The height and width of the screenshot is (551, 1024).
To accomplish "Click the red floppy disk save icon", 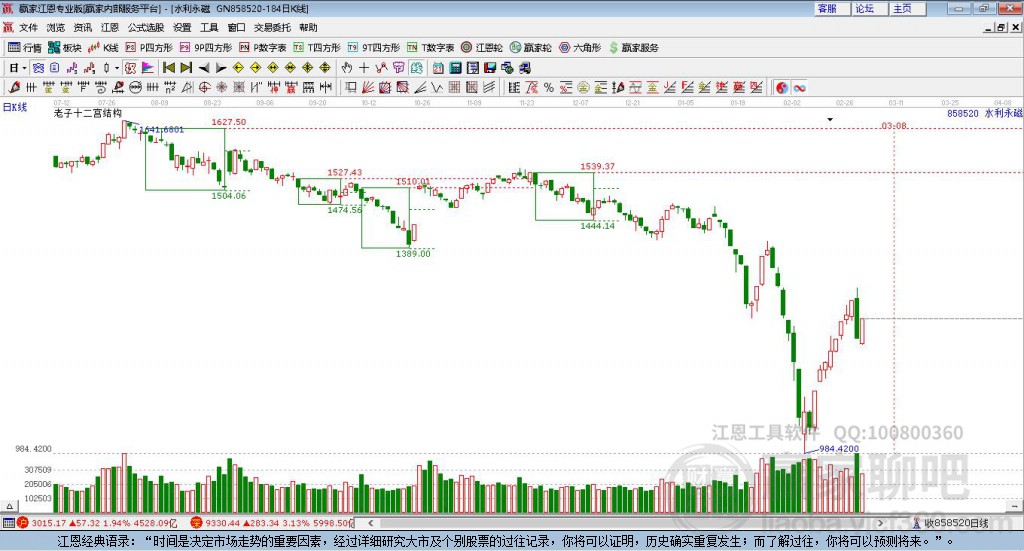I will 490,68.
